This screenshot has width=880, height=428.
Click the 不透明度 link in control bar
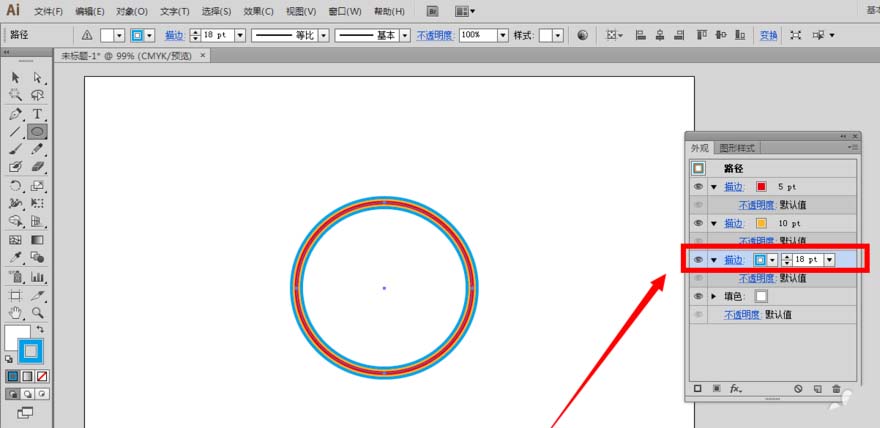(x=434, y=35)
